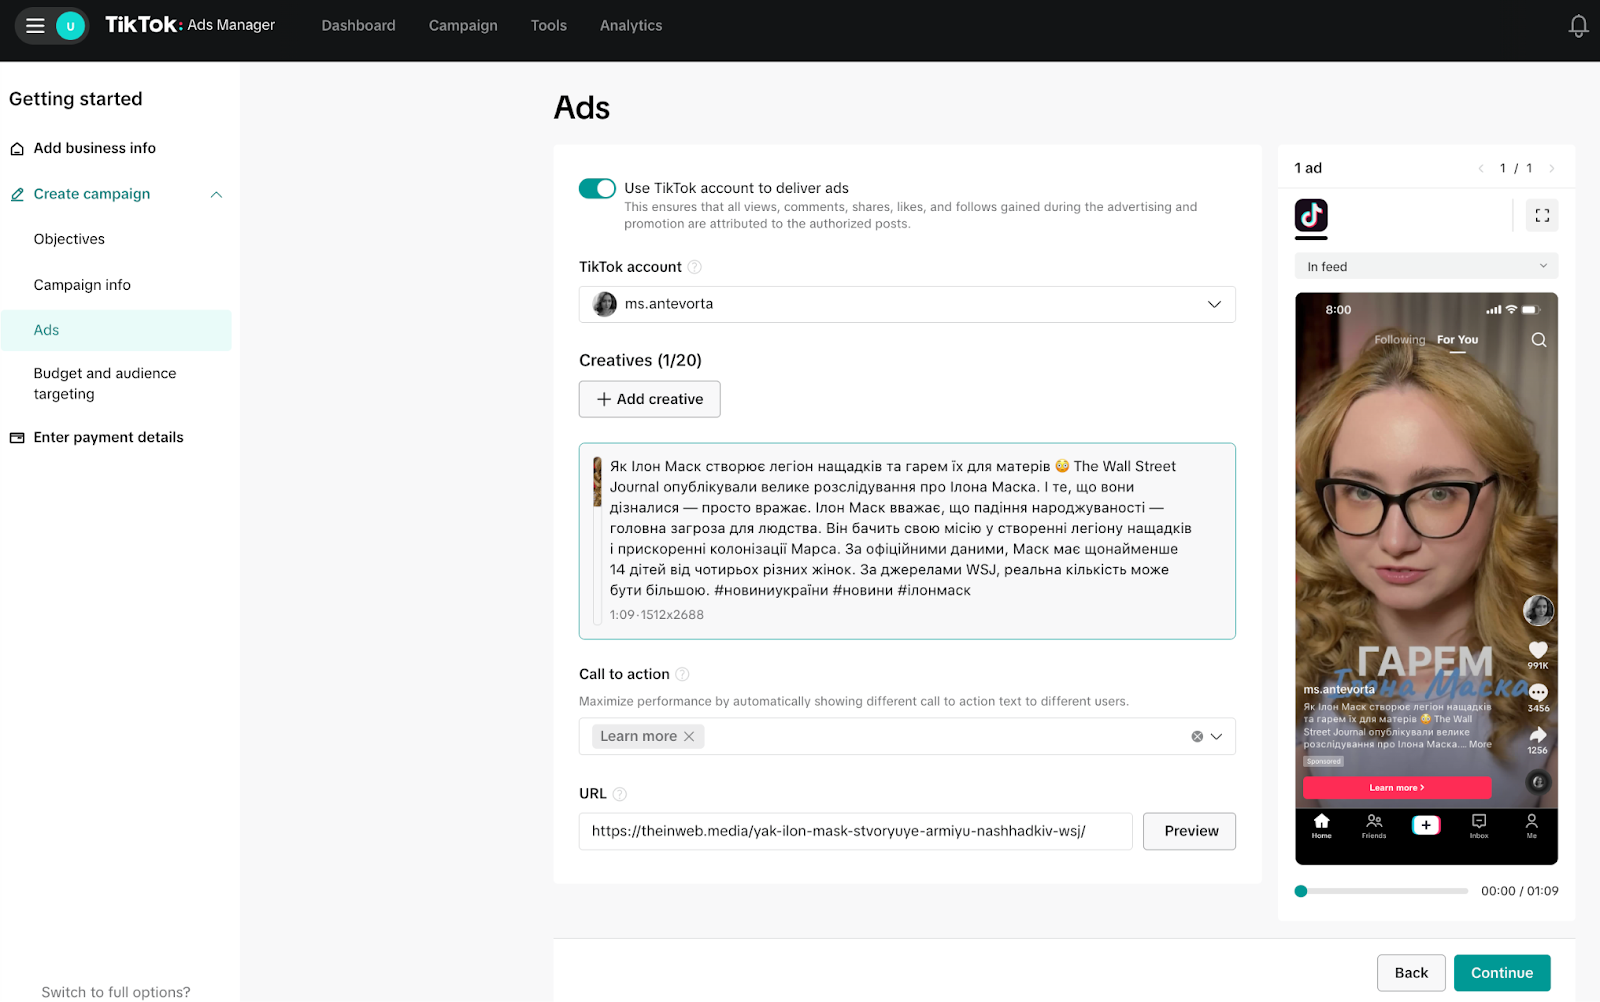Open Dashboard tab
The width and height of the screenshot is (1600, 1002).
tap(358, 26)
